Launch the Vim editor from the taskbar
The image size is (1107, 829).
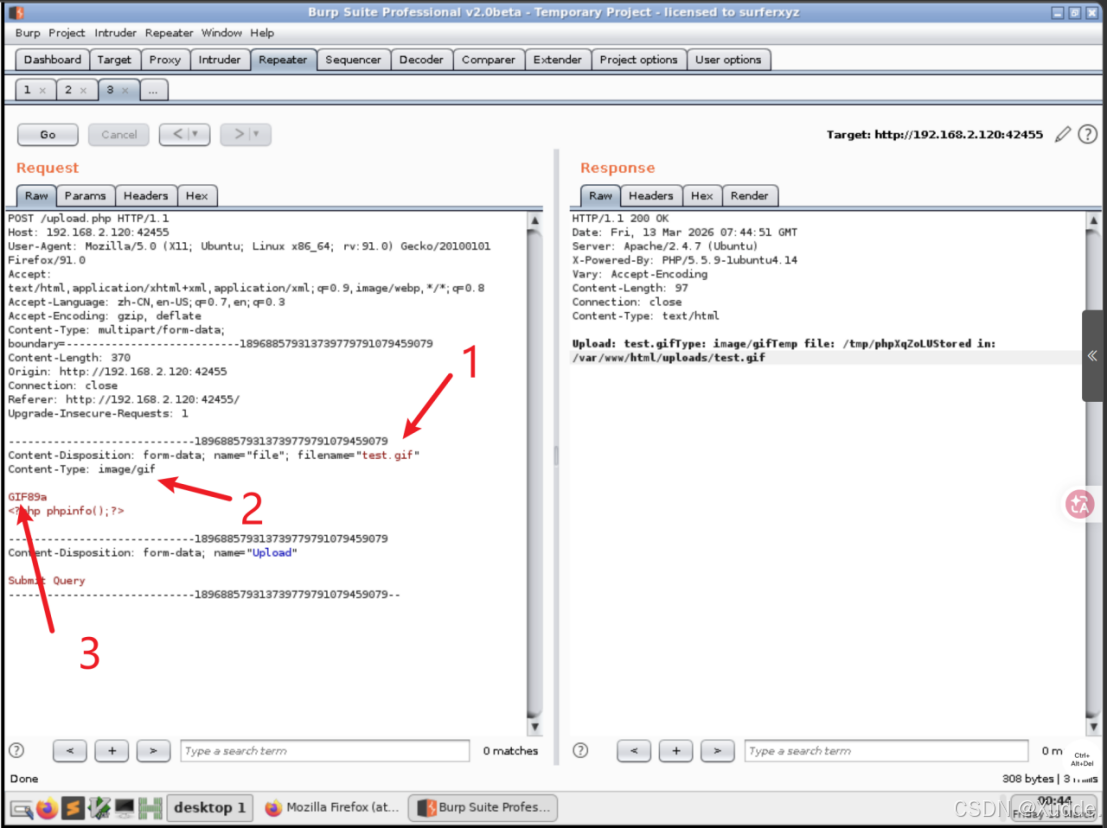point(100,807)
